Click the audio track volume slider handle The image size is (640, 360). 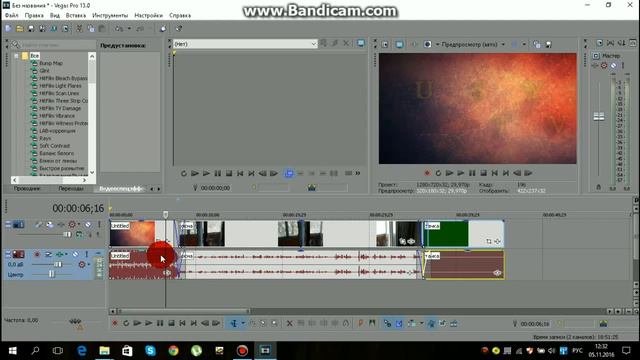point(58,264)
